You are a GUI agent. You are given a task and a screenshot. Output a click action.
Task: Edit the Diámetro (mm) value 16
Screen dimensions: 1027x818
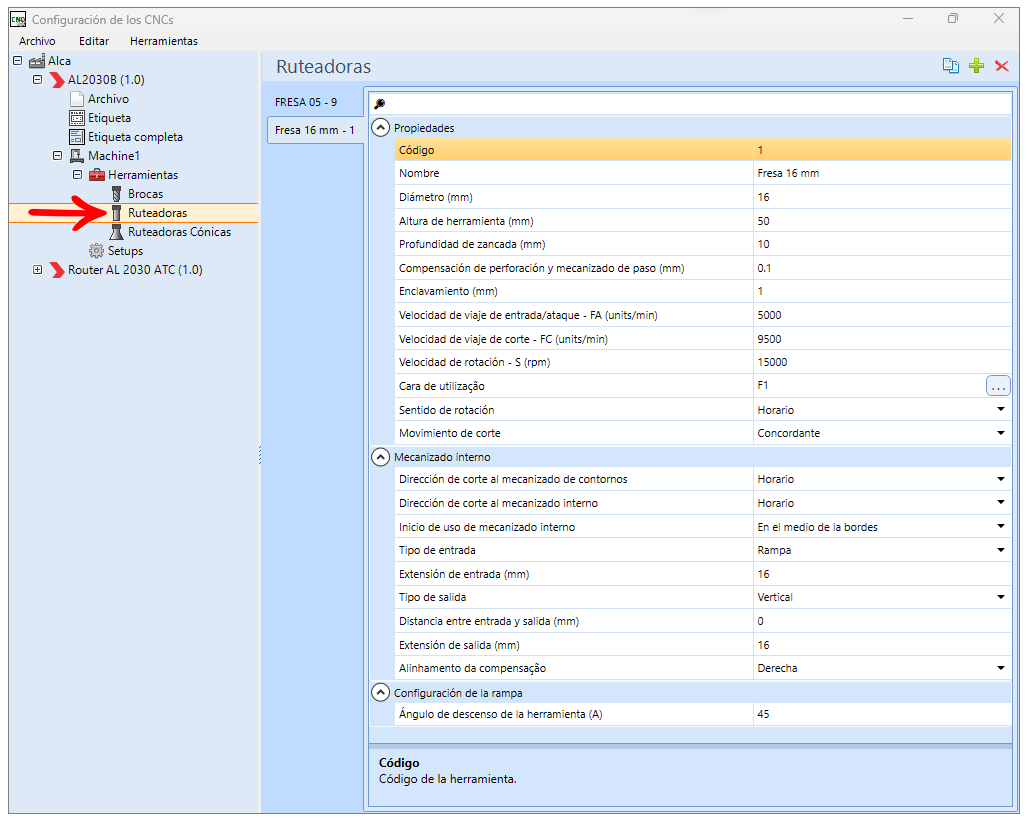(x=882, y=197)
